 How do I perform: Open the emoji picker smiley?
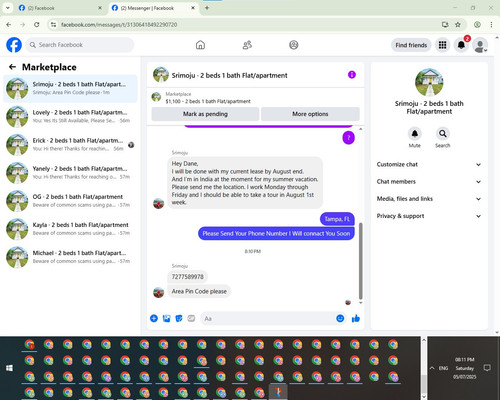[x=340, y=318]
